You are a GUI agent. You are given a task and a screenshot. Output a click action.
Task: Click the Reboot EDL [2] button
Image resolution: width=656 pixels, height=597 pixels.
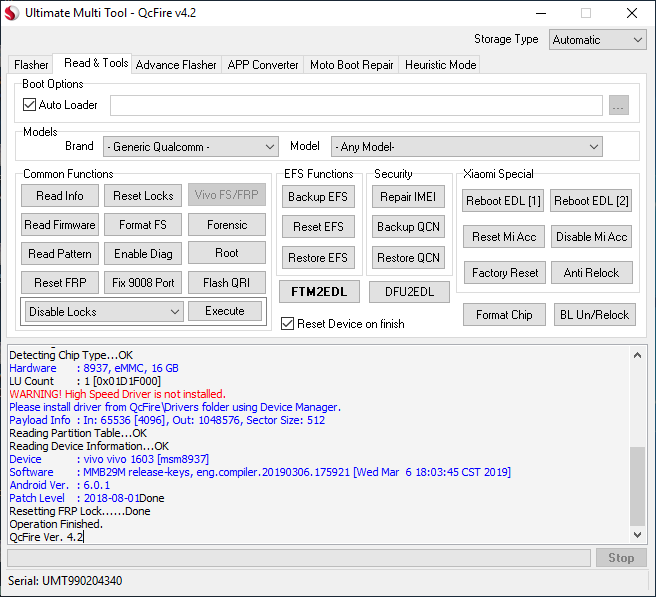coord(591,201)
